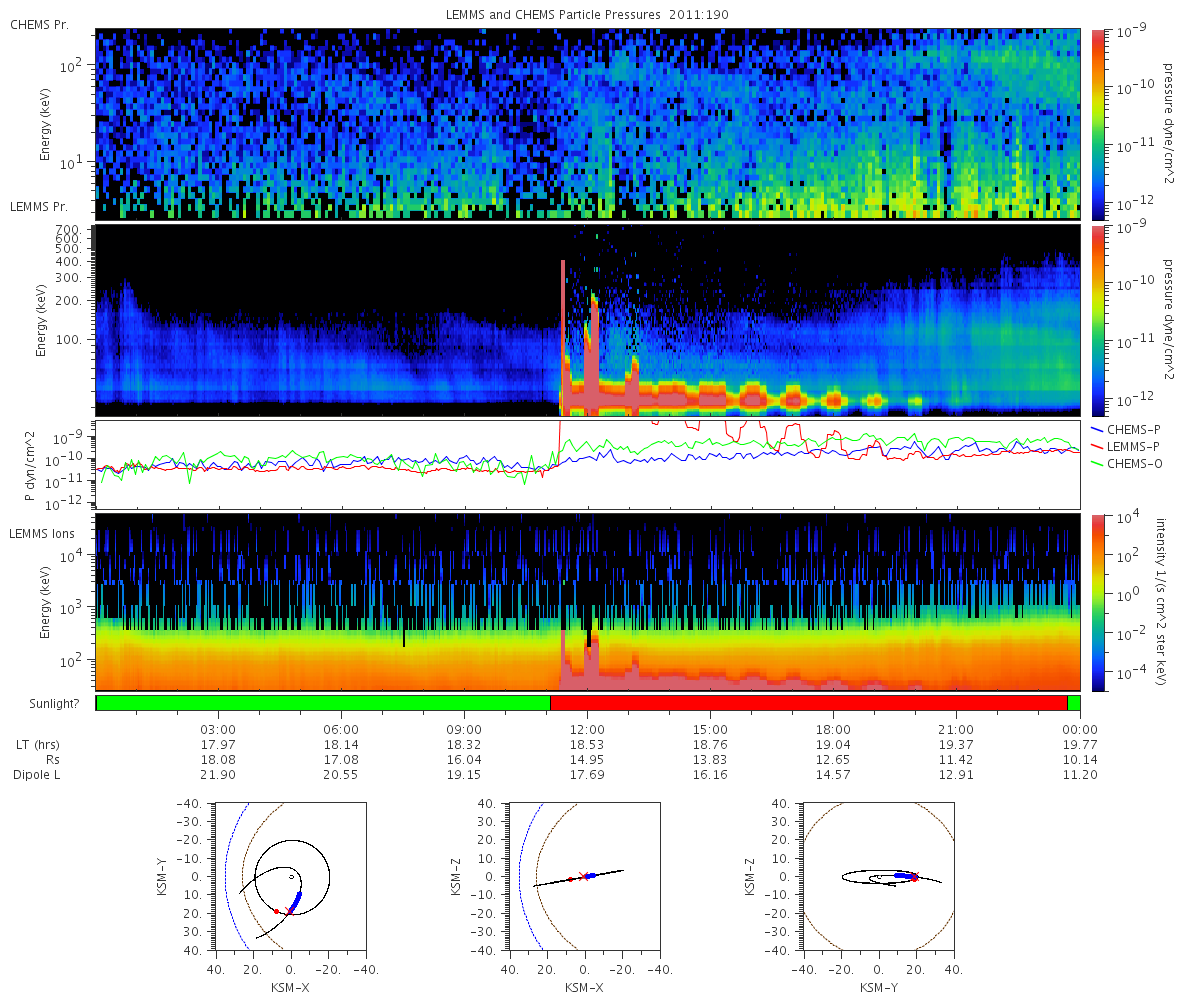Click the "Energy (keV)" label of the CHEMS panel
The height and width of the screenshot is (1000, 1200).
(x=46, y=124)
